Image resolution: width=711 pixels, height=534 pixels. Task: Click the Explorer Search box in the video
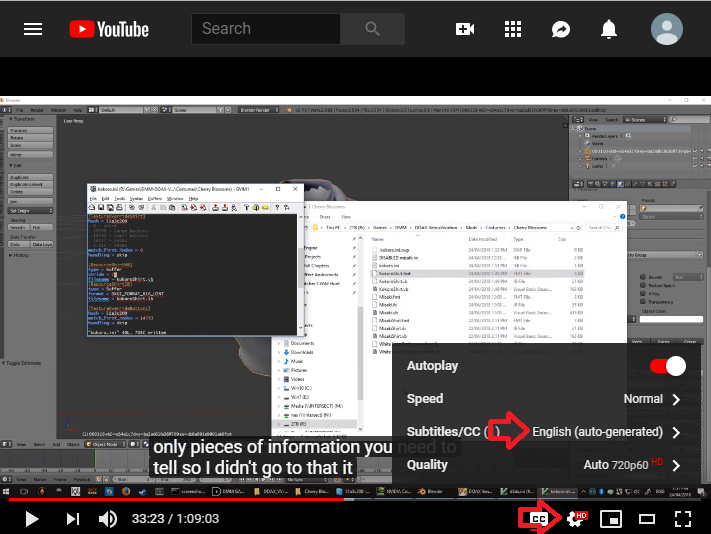click(603, 228)
